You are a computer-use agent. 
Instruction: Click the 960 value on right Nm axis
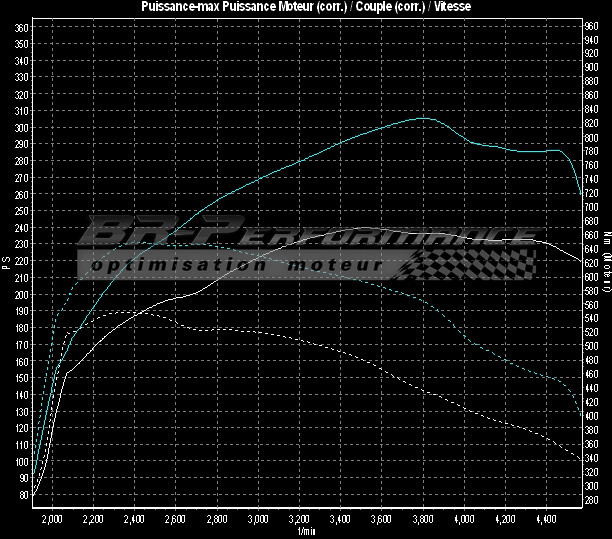[x=592, y=26]
